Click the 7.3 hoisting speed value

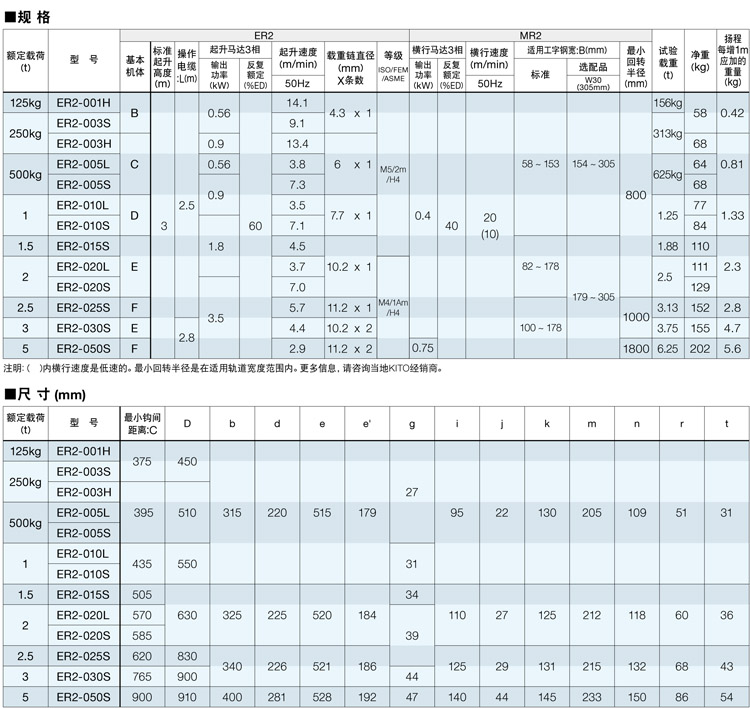coord(297,185)
